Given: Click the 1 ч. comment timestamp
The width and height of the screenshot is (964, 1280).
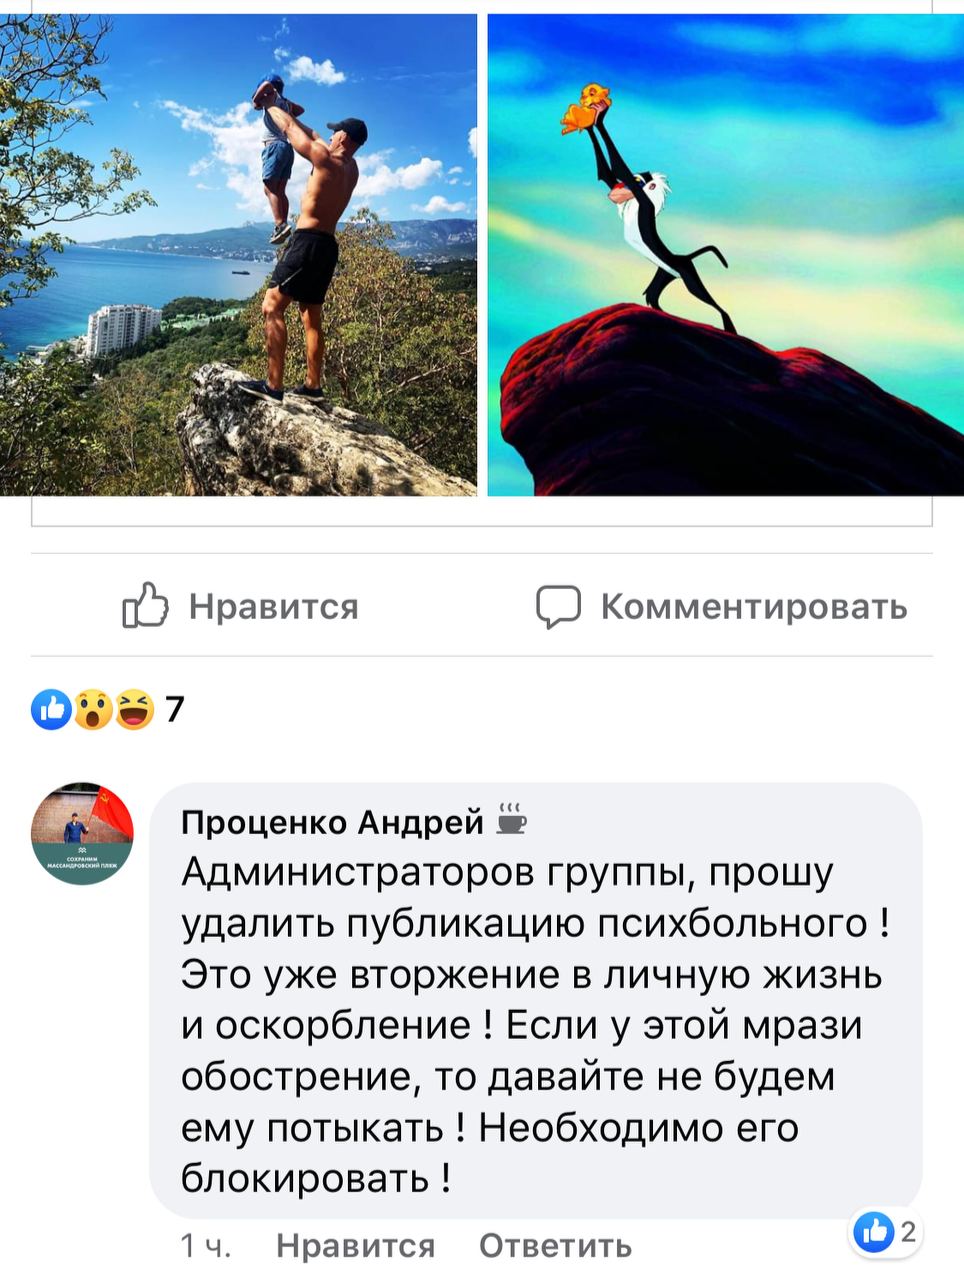Looking at the screenshot, I should [206, 1246].
